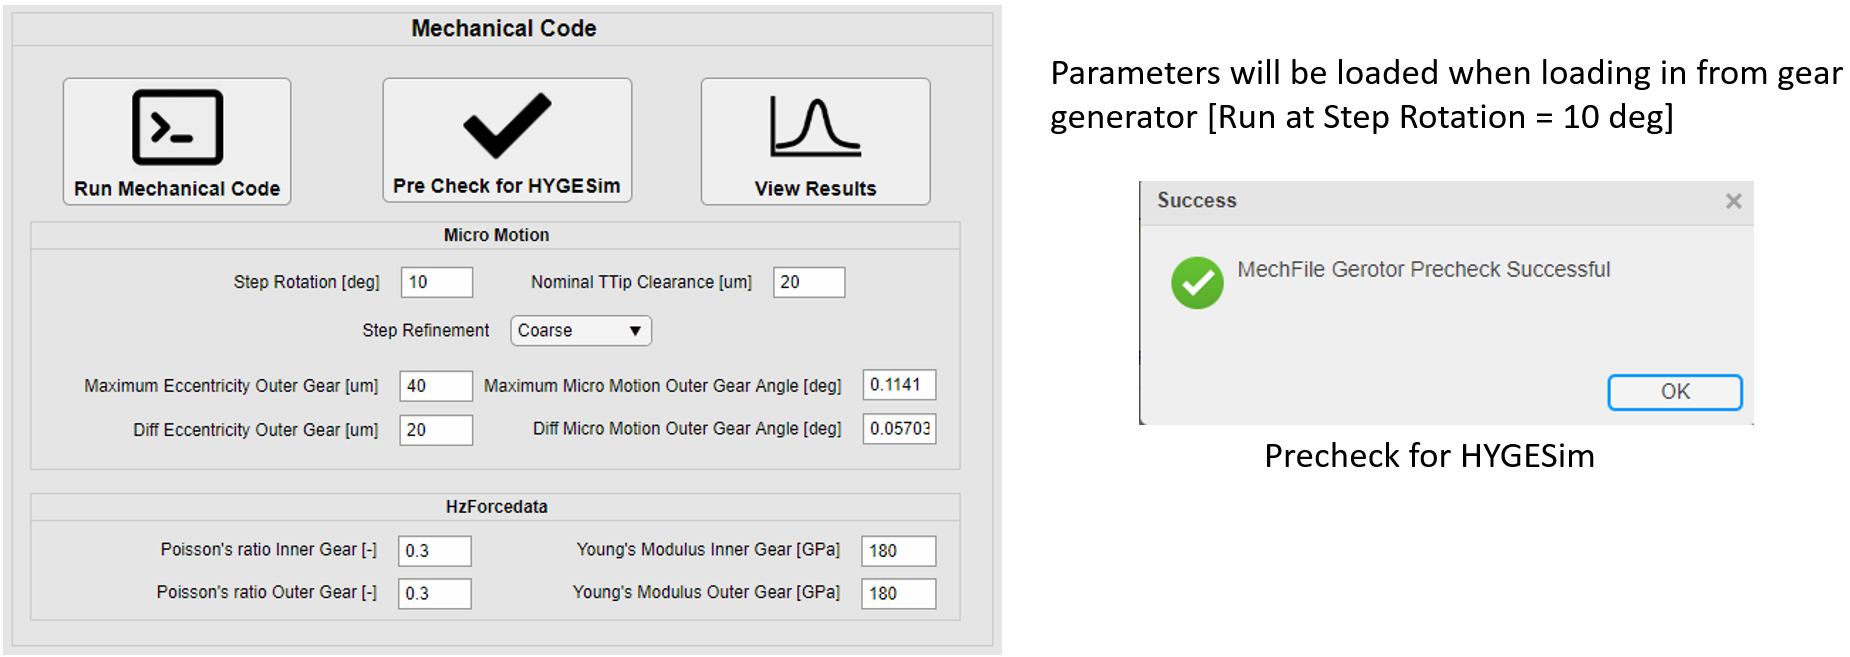Click Young's Modulus Outer Gear field
The height and width of the screenshot is (657, 1850).
pyautogui.click(x=898, y=594)
